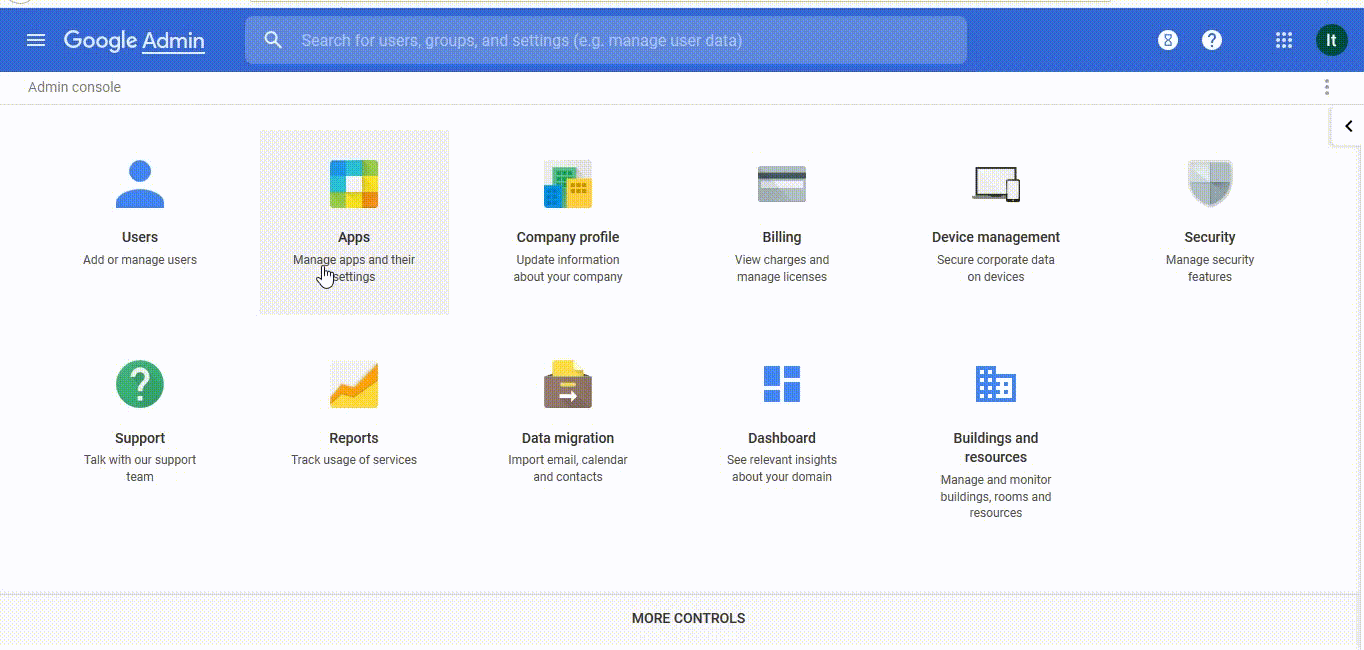The image size is (1364, 650).
Task: Click the Device management title
Action: pos(996,237)
